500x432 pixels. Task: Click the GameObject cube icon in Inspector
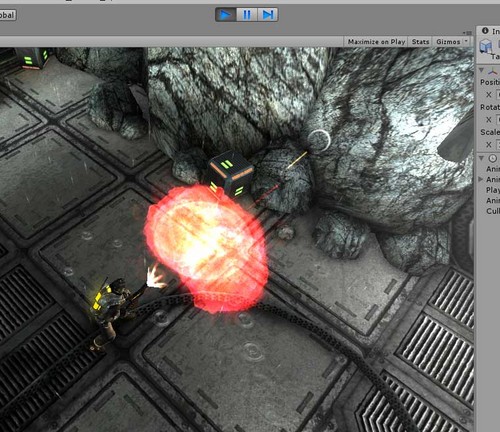point(486,46)
